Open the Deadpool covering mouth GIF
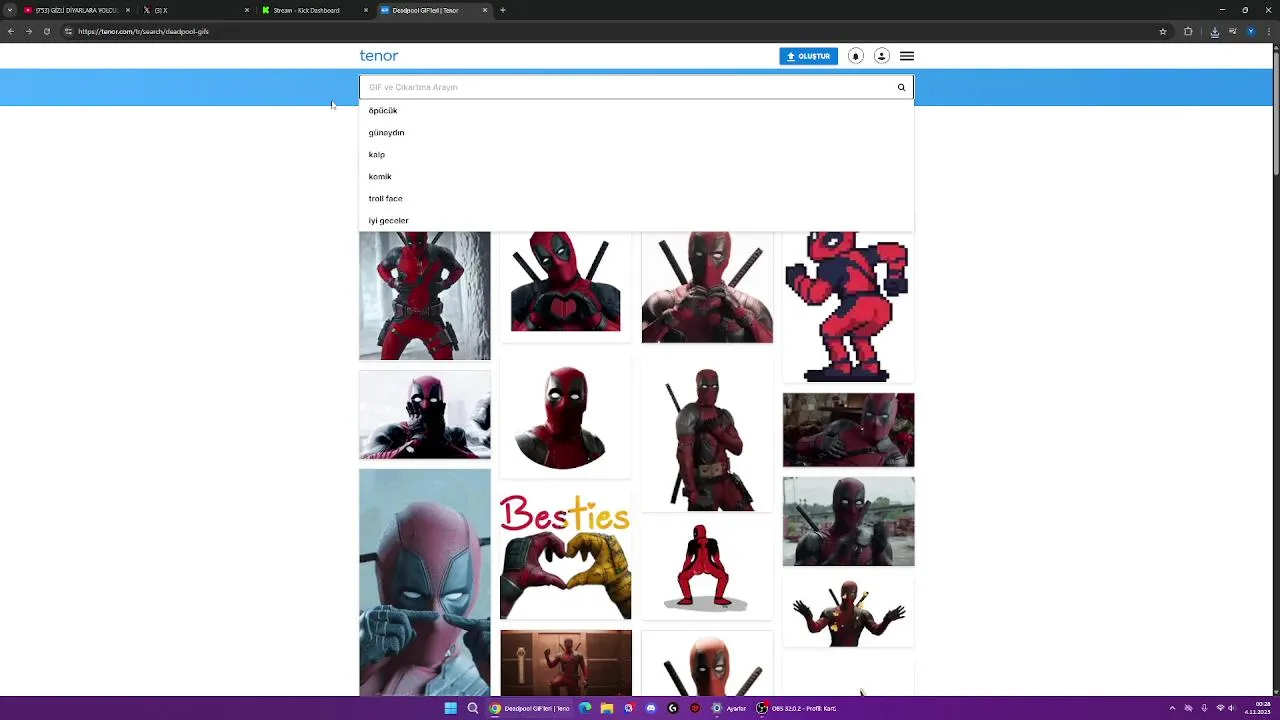The height and width of the screenshot is (720, 1280). [x=425, y=415]
